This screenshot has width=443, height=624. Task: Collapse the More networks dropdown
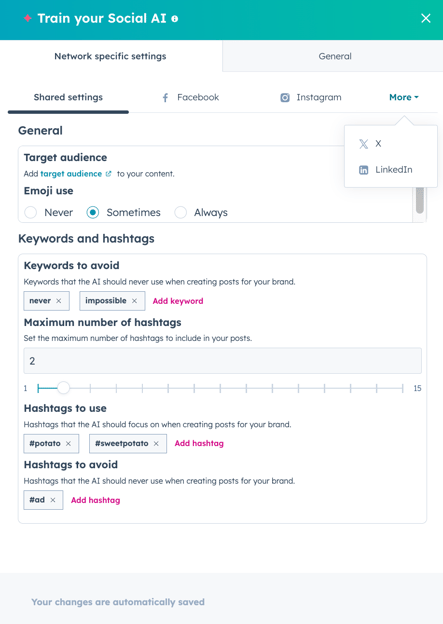tap(404, 98)
